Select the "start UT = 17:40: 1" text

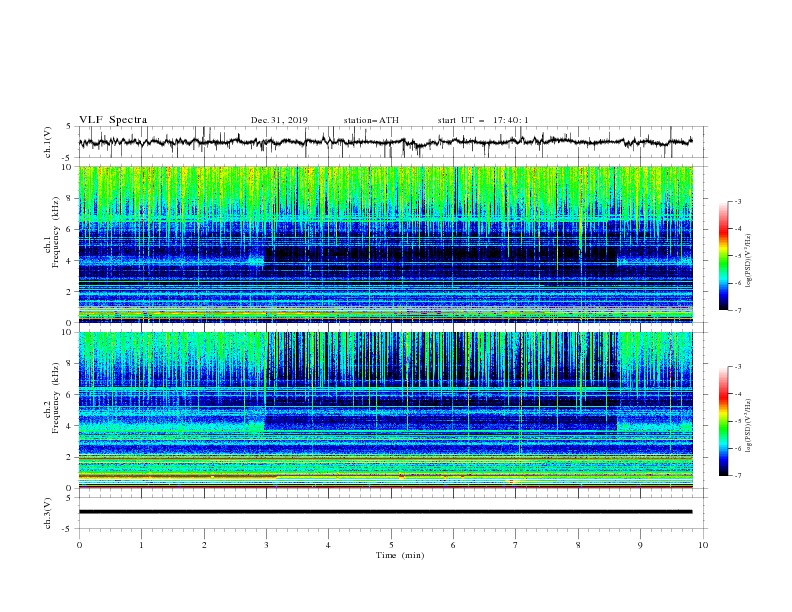coord(483,120)
